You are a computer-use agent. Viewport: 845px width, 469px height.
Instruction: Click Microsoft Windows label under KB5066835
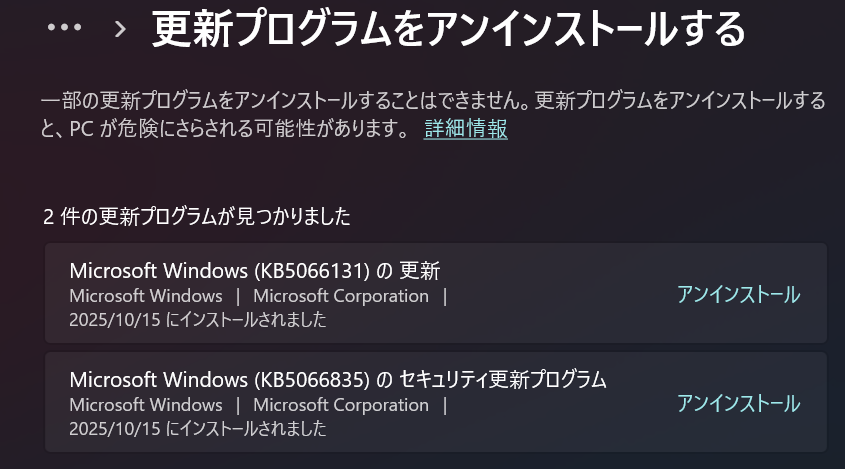146,405
